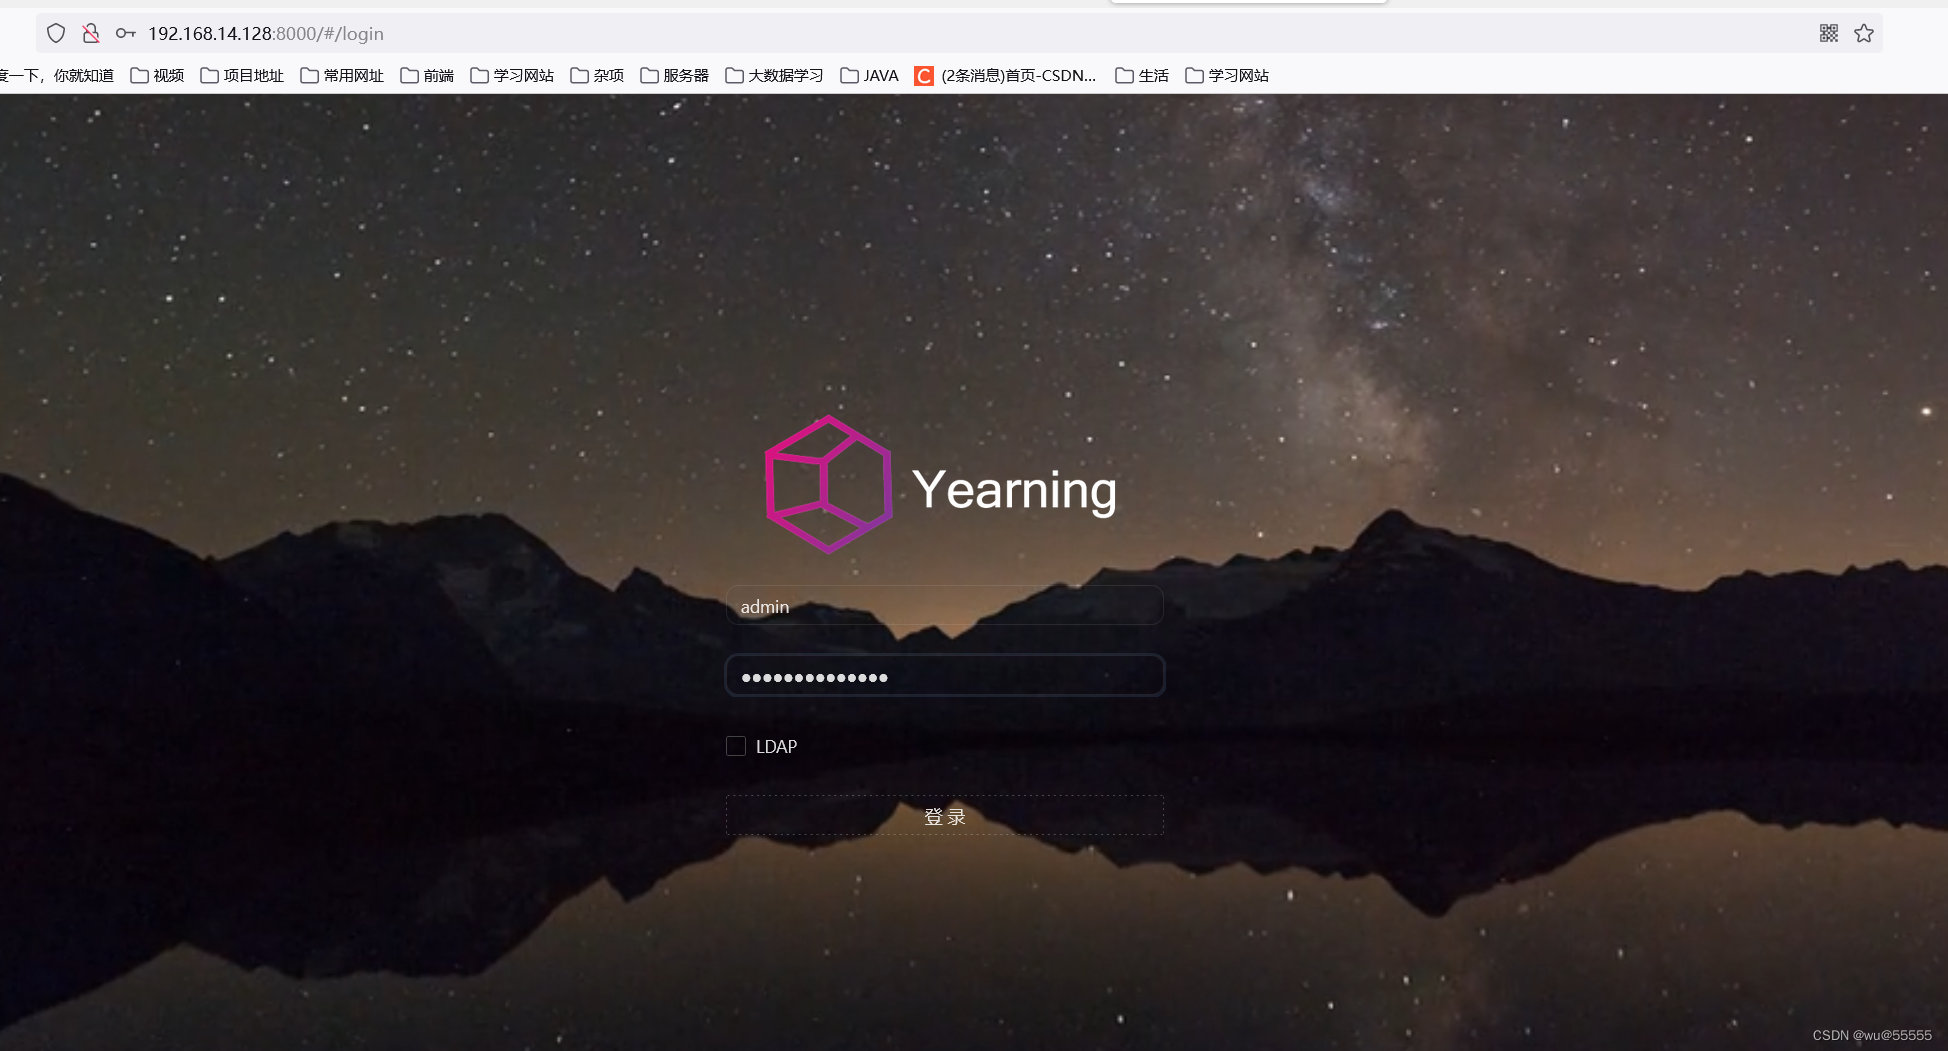Open the 项目地址 bookmark folder
This screenshot has height=1051, width=1948.
click(x=242, y=76)
